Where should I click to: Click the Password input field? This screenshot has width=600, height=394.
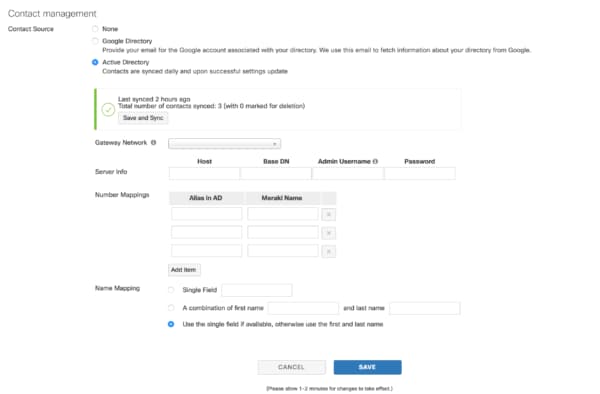tap(420, 173)
